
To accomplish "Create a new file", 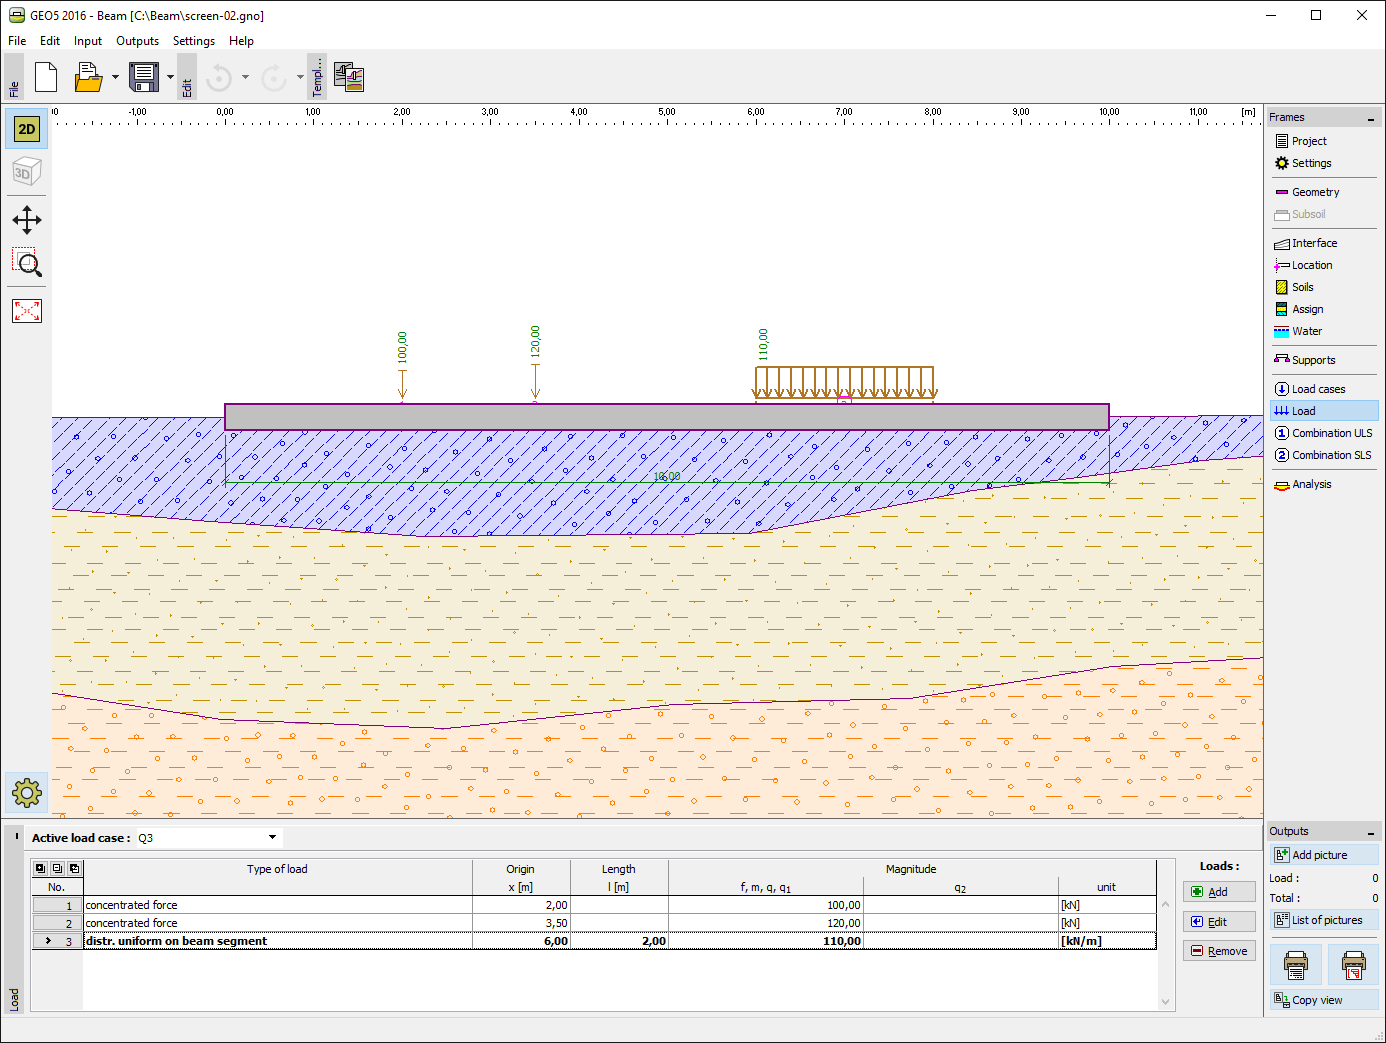I will [x=46, y=77].
